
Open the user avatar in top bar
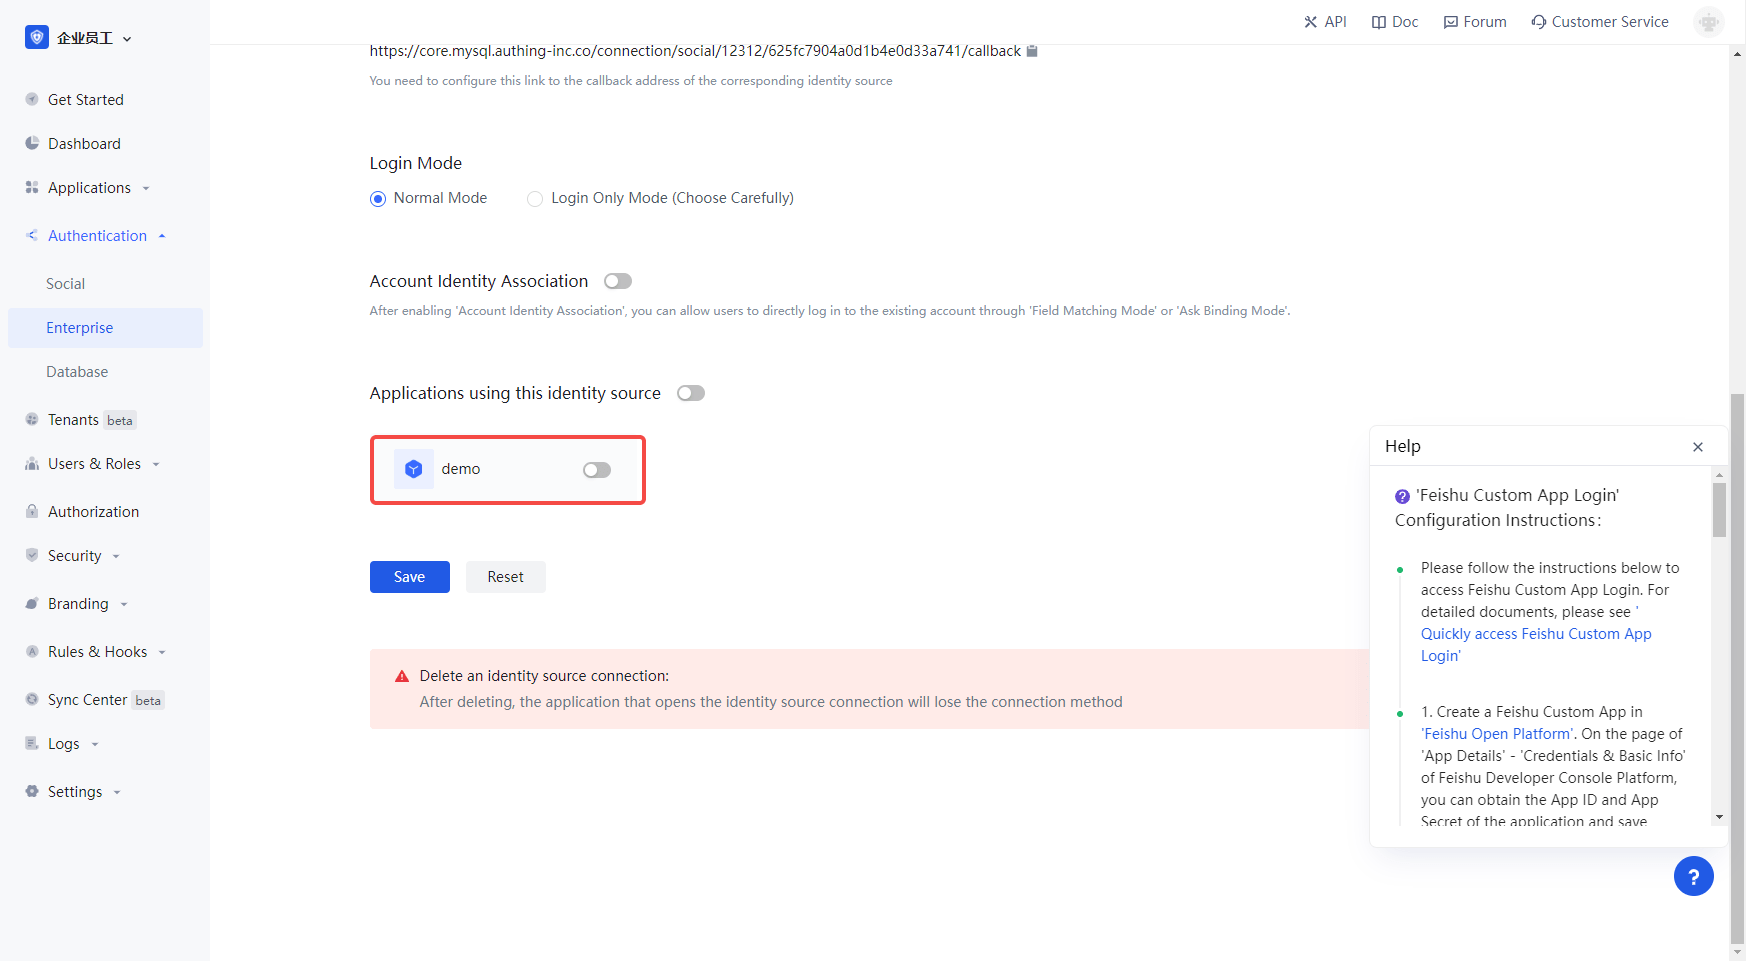[x=1708, y=22]
